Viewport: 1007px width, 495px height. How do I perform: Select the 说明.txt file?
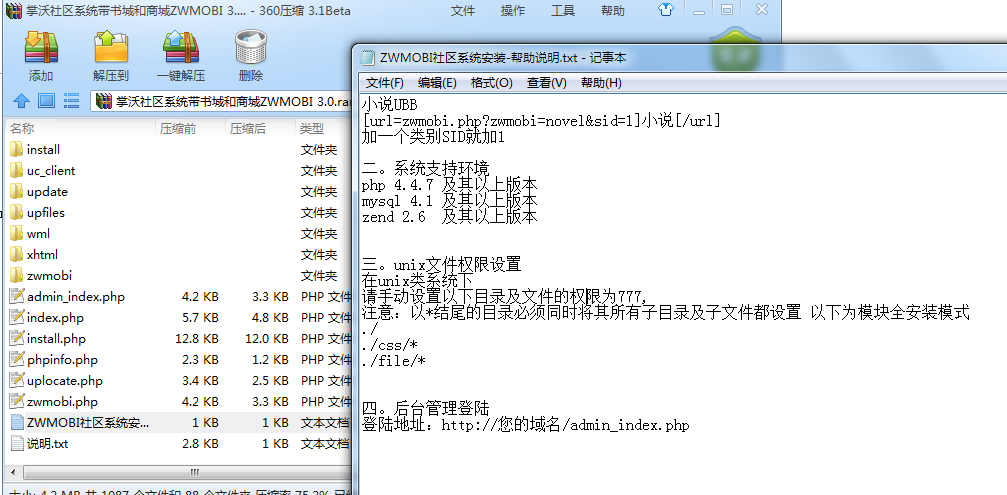coord(48,443)
